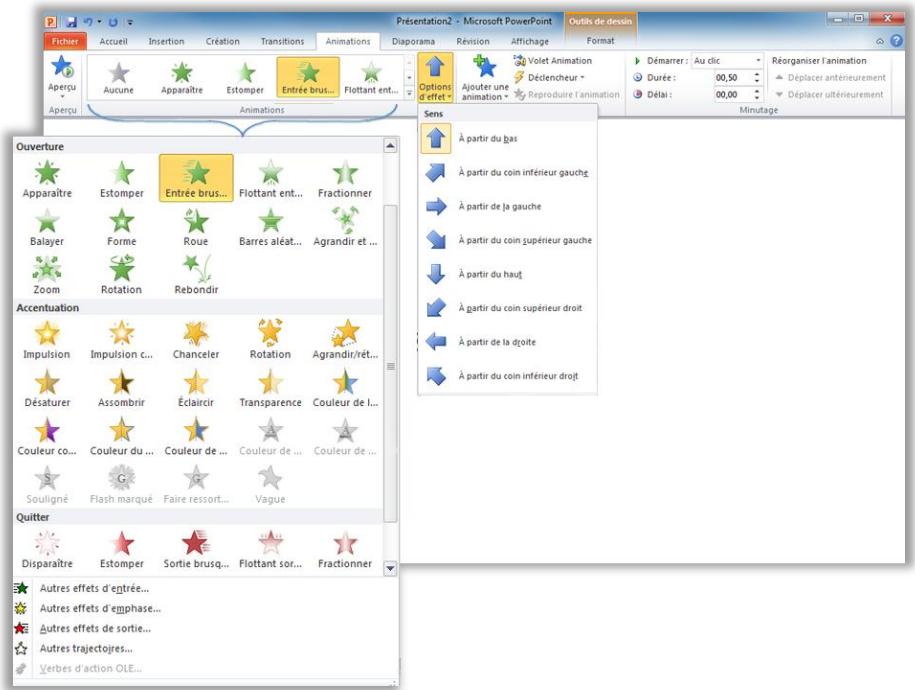Choose À partir du coin inférieur droit
The image size is (915, 690).
(x=508, y=376)
